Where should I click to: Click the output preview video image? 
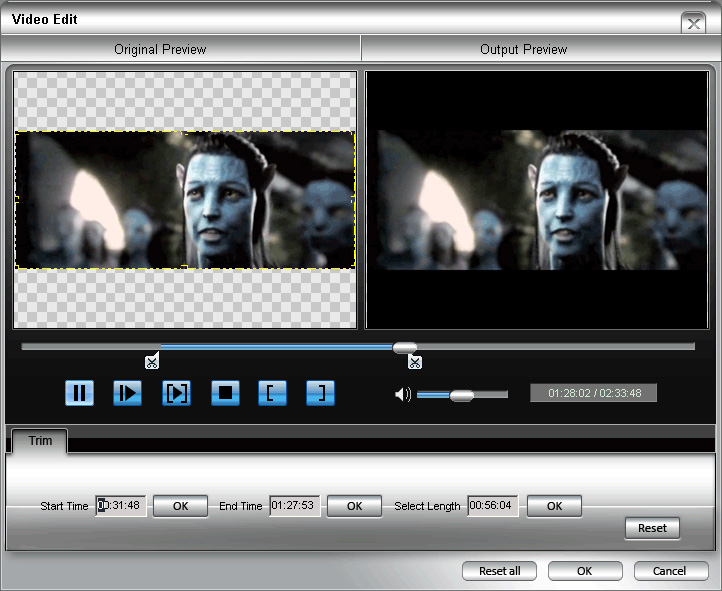tap(538, 200)
